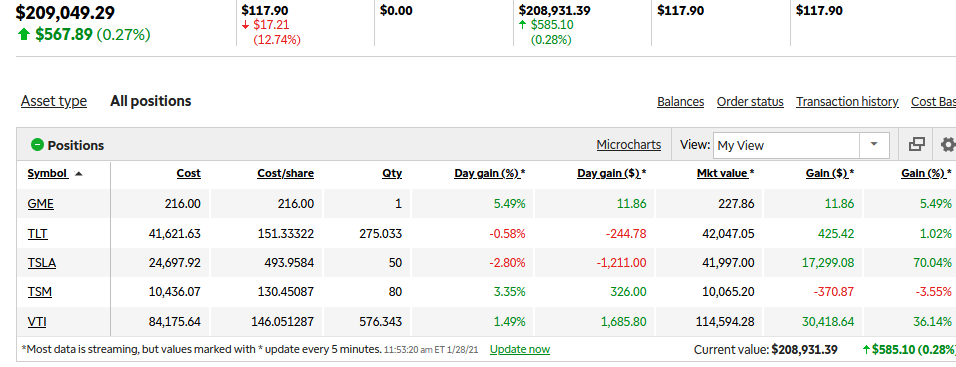956x367 pixels.
Task: Open the GME symbol link
Action: 41,204
